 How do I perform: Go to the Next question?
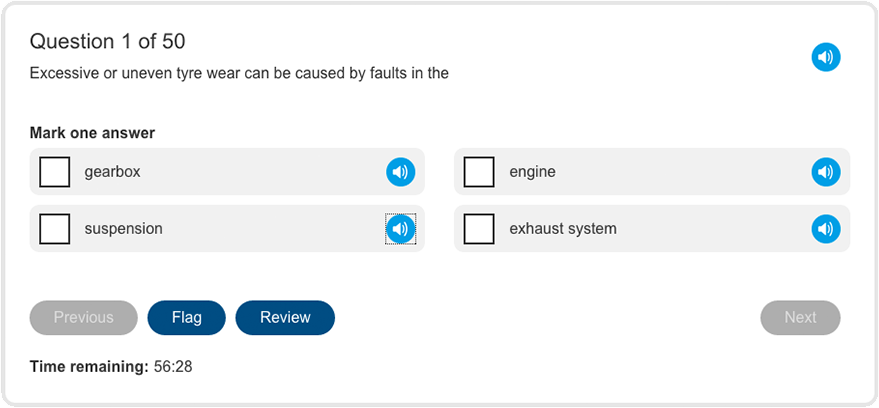point(800,318)
